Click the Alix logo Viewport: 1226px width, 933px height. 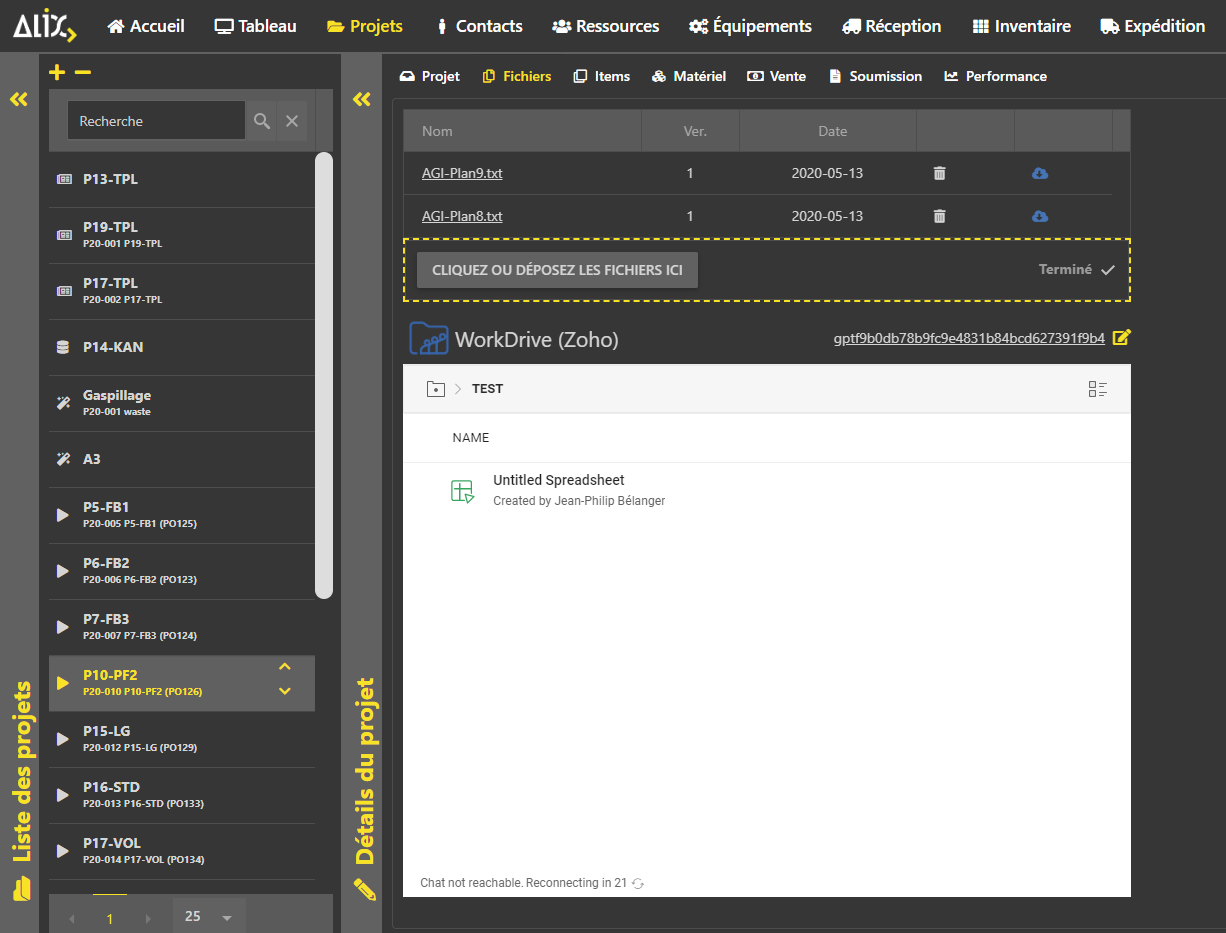tap(45, 26)
